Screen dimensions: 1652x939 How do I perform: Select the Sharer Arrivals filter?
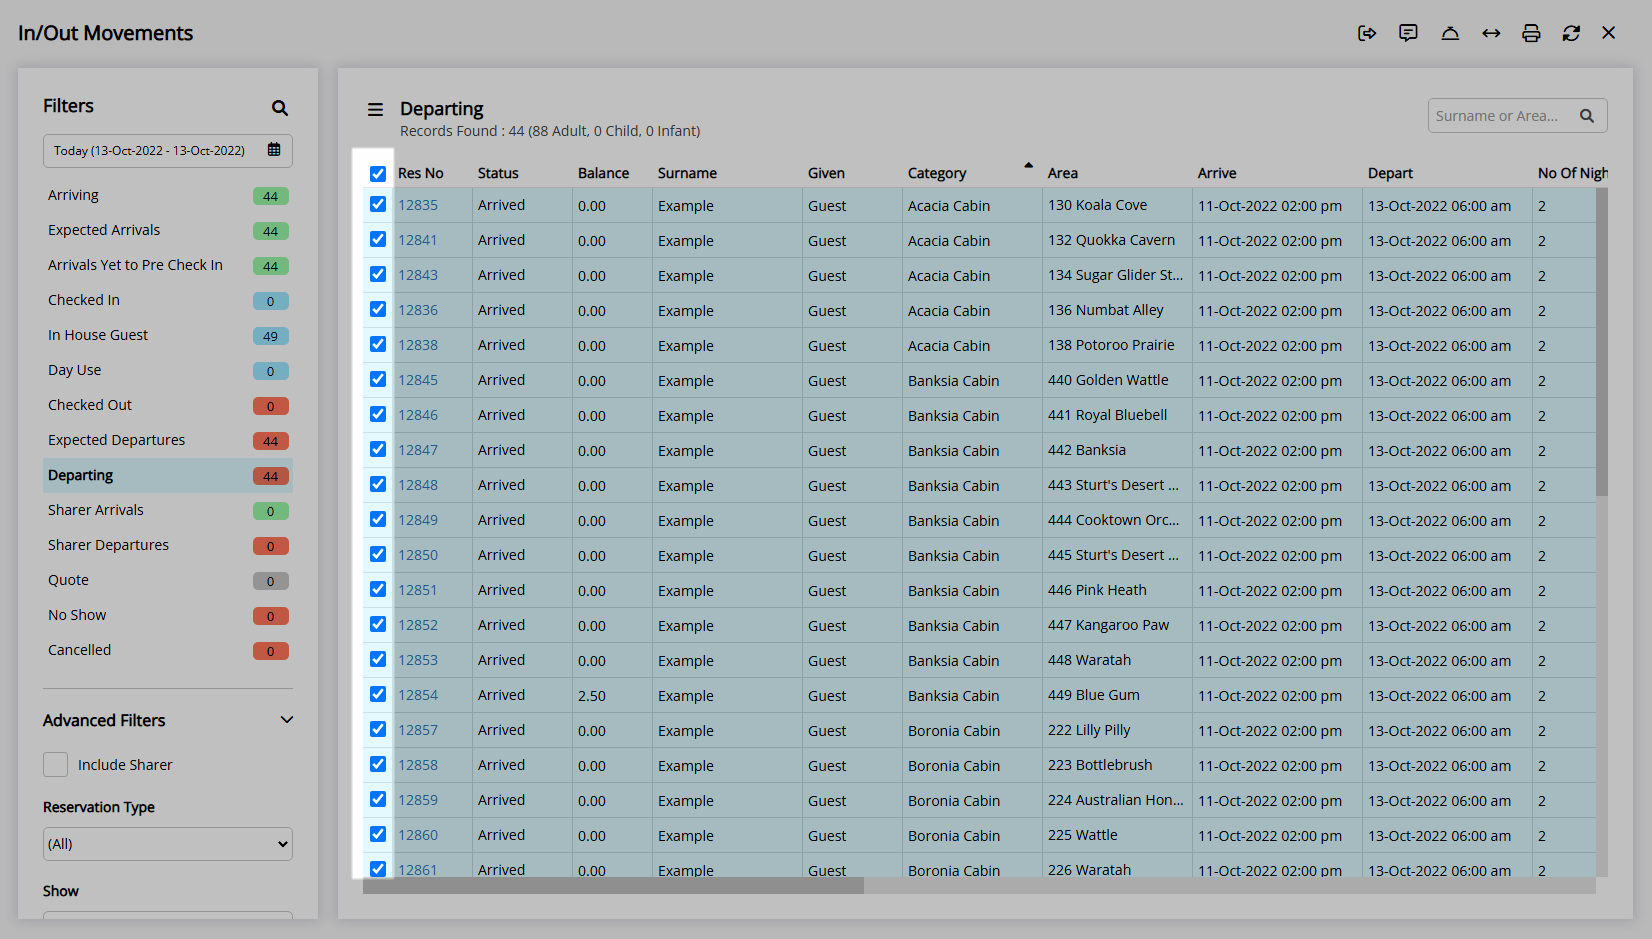point(168,510)
